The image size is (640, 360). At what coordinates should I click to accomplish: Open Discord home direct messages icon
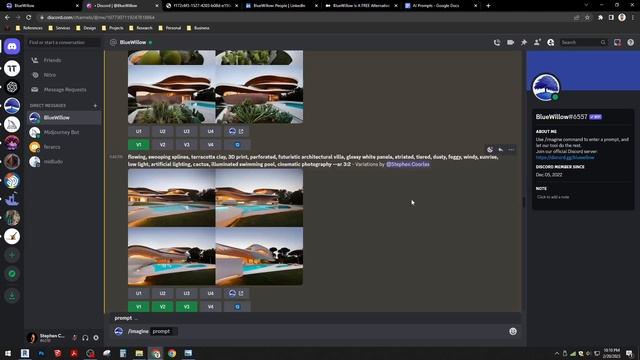(12, 47)
